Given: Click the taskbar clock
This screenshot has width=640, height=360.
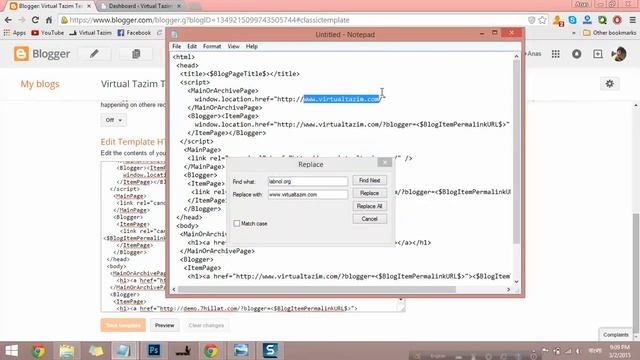Looking at the screenshot, I should 620,350.
